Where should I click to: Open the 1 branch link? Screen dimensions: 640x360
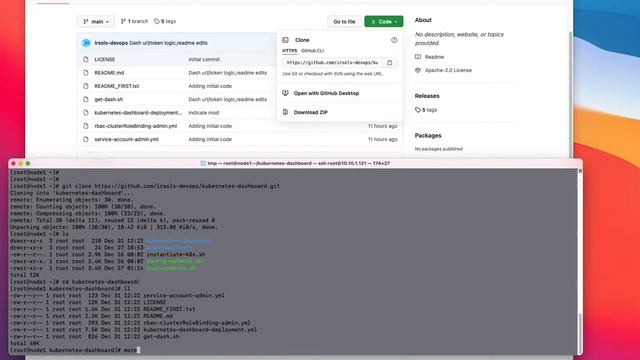tap(134, 21)
